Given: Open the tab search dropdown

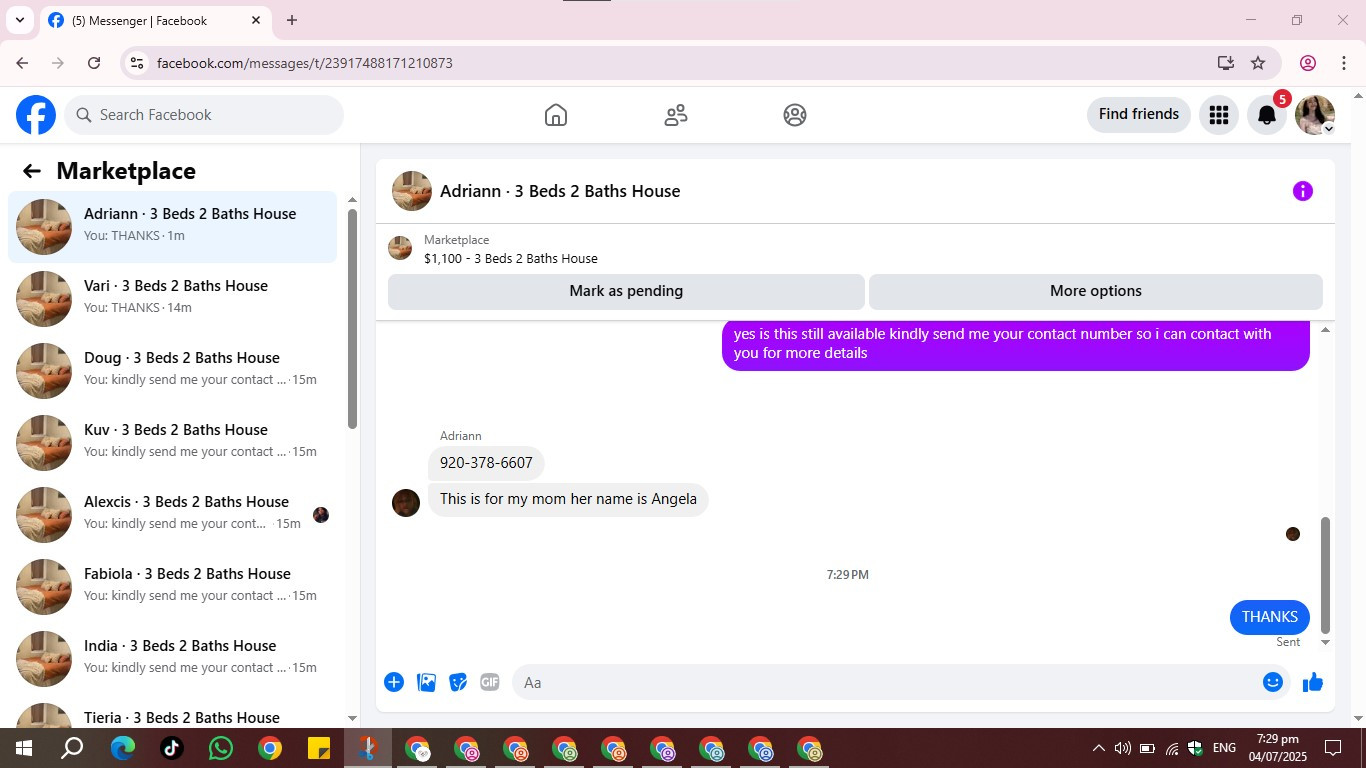Looking at the screenshot, I should click(19, 20).
